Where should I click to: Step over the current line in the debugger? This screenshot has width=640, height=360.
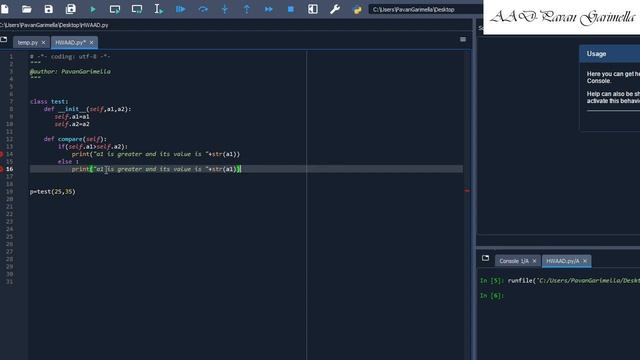(203, 9)
